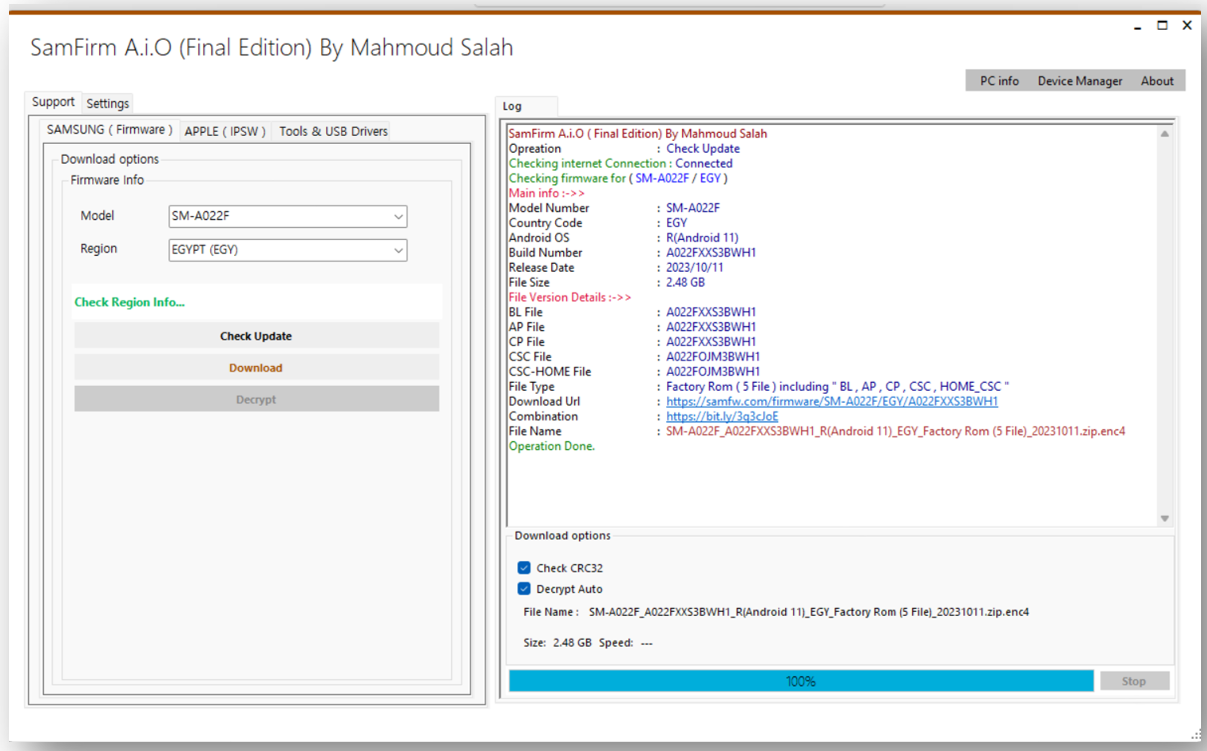Click the Main info :->> log heading
The width and height of the screenshot is (1207, 751).
(x=547, y=193)
